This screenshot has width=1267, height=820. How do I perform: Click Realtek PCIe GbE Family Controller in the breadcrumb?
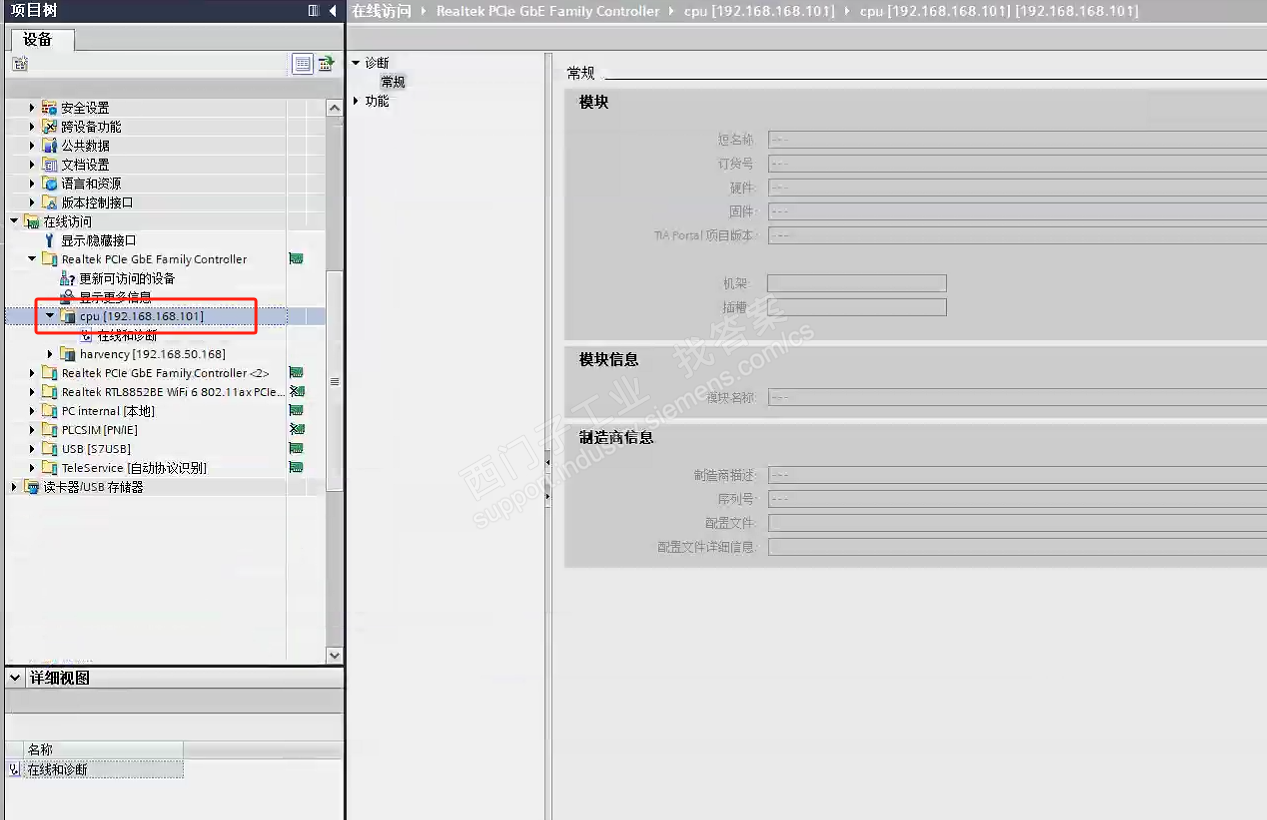548,11
